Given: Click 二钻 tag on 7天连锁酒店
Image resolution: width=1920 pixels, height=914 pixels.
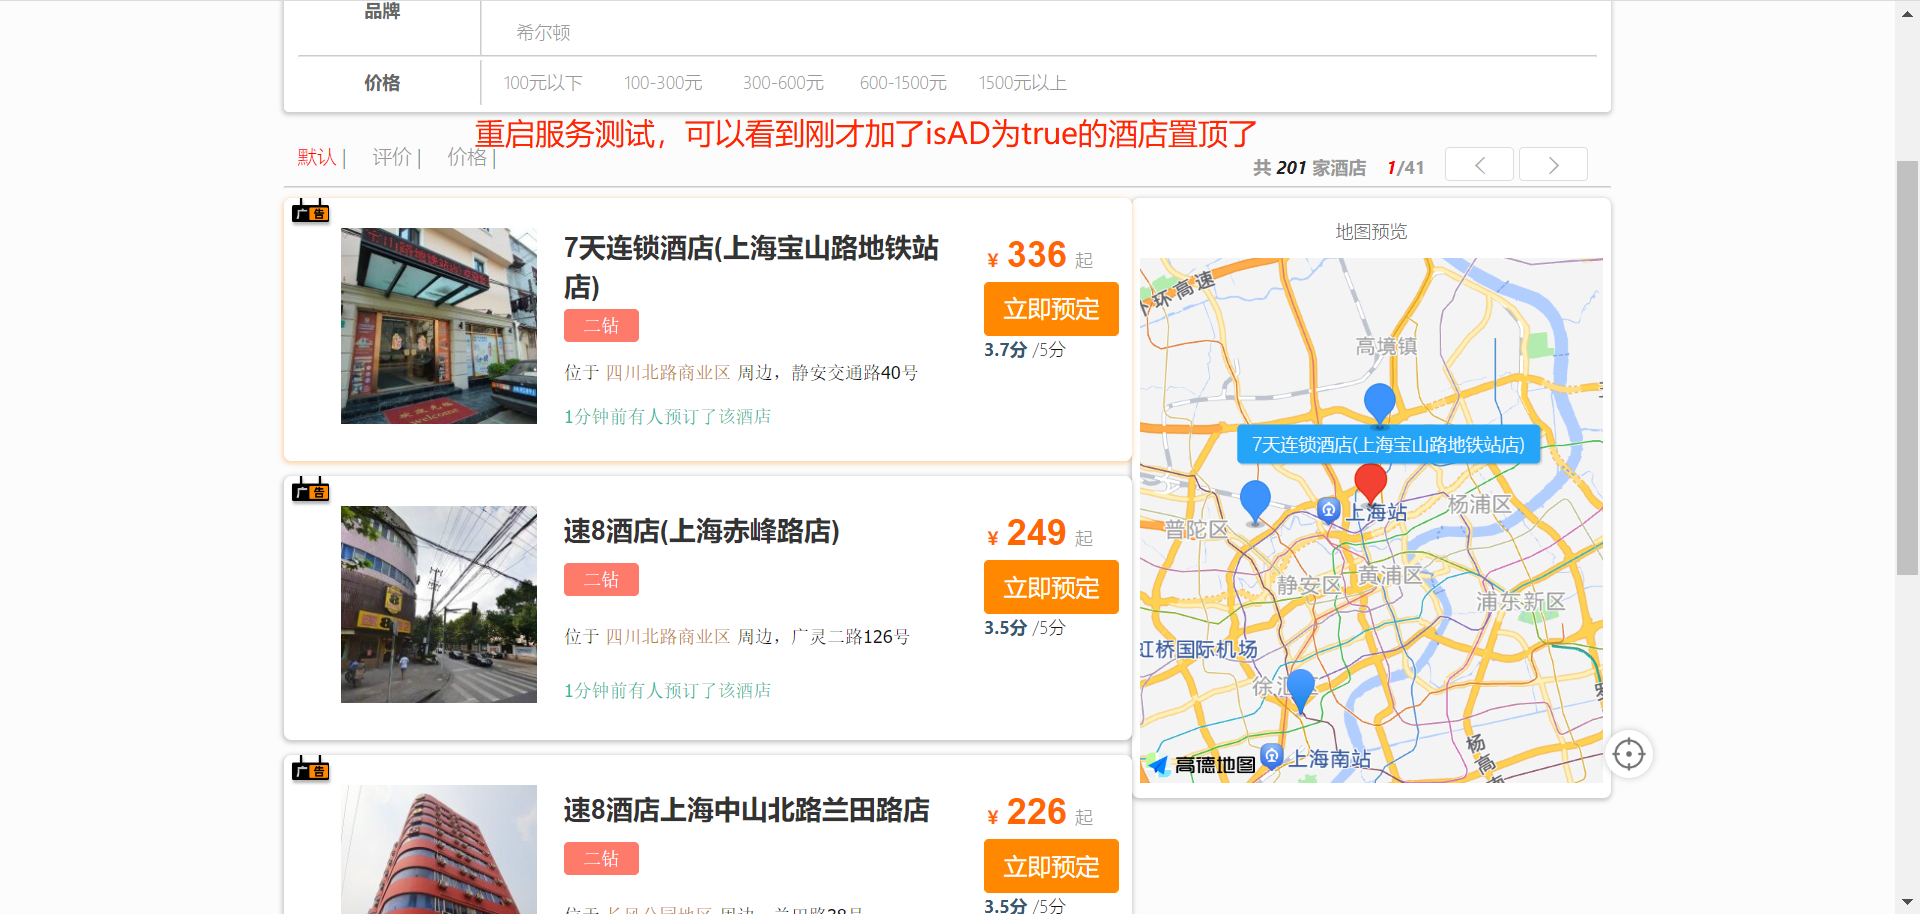Looking at the screenshot, I should click(x=601, y=326).
